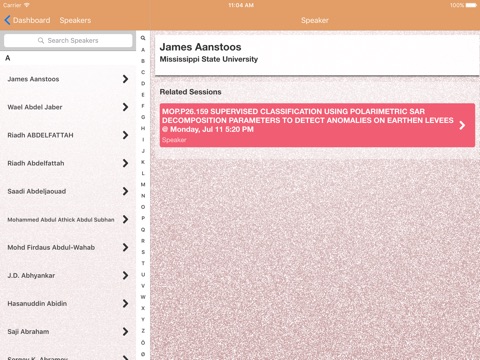Jump to letter Y in the index
The width and height of the screenshot is (480, 360).
[143, 319]
